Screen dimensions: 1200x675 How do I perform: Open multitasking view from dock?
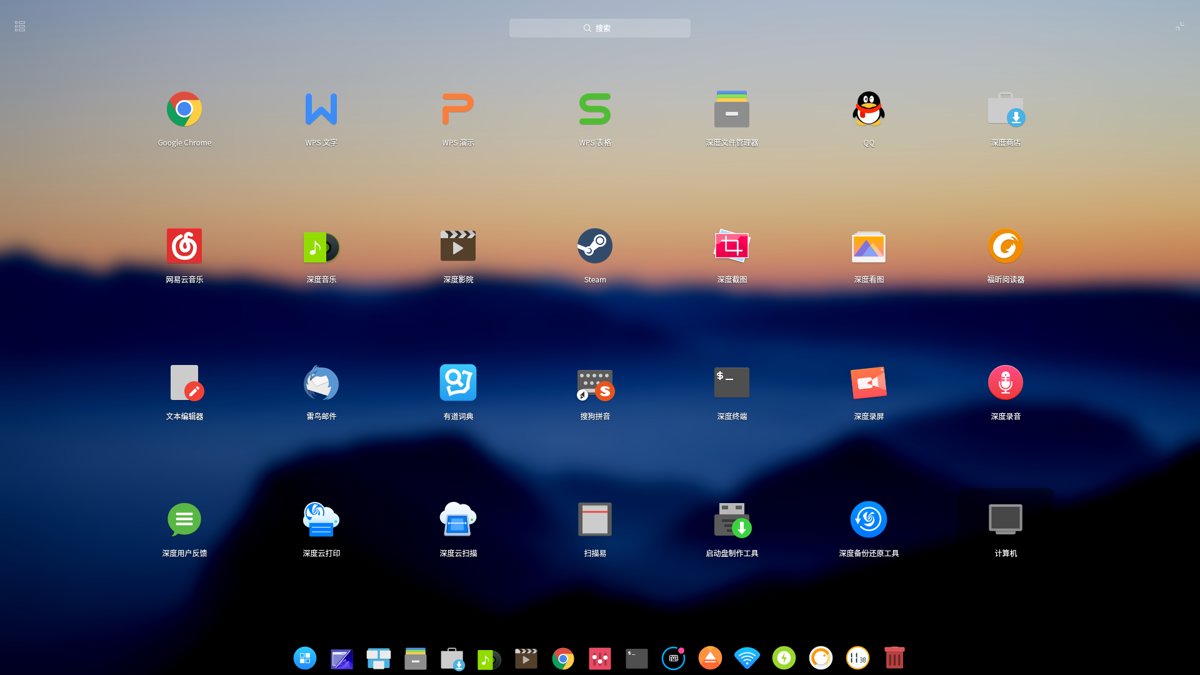[x=378, y=658]
